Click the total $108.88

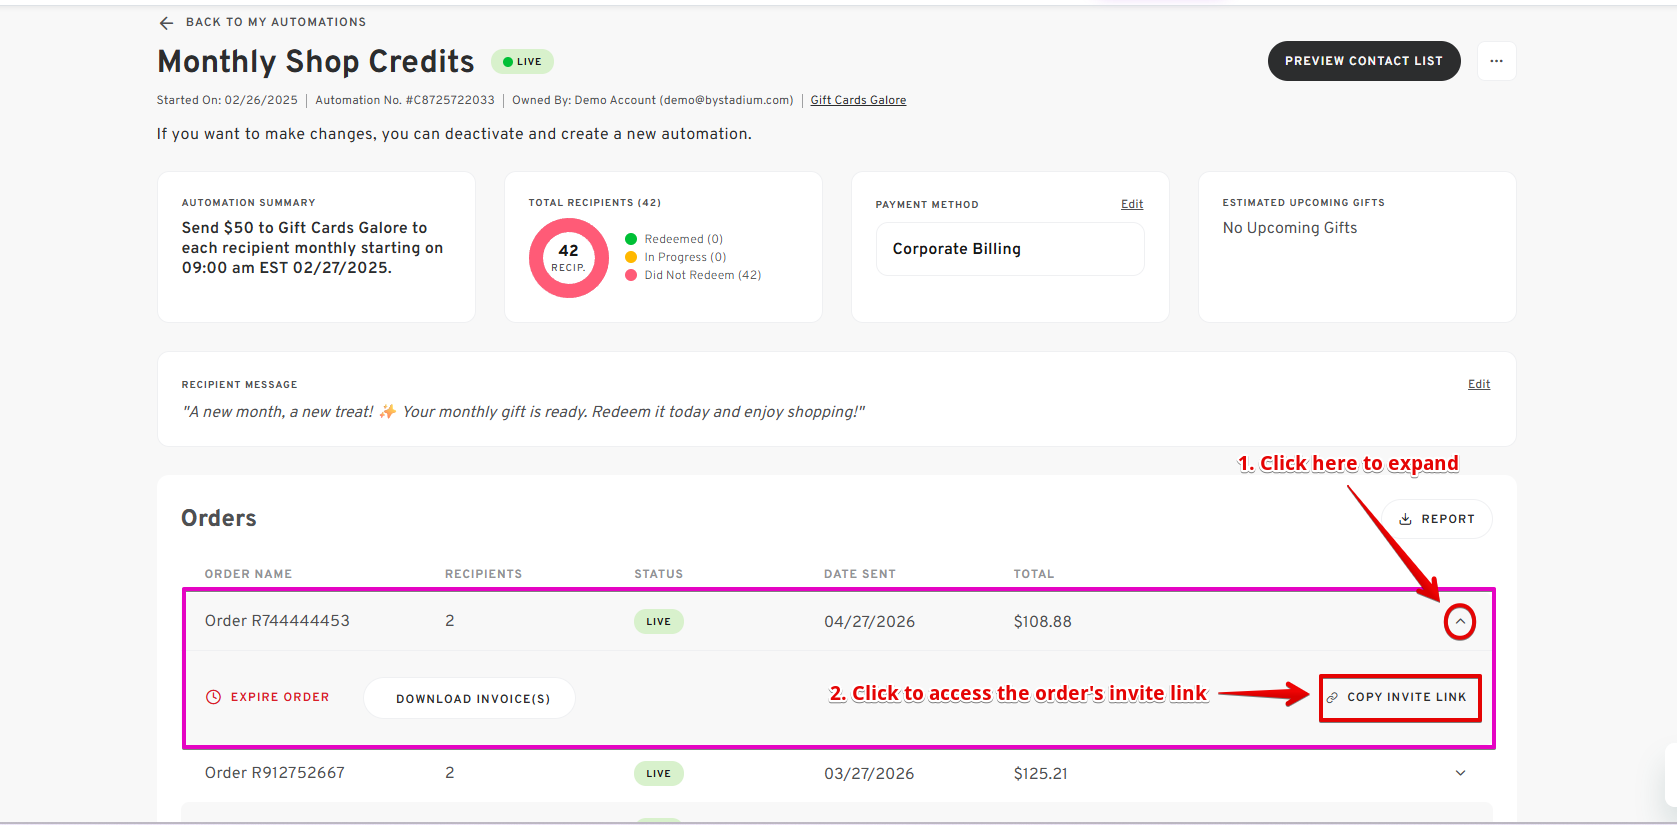pos(1042,622)
